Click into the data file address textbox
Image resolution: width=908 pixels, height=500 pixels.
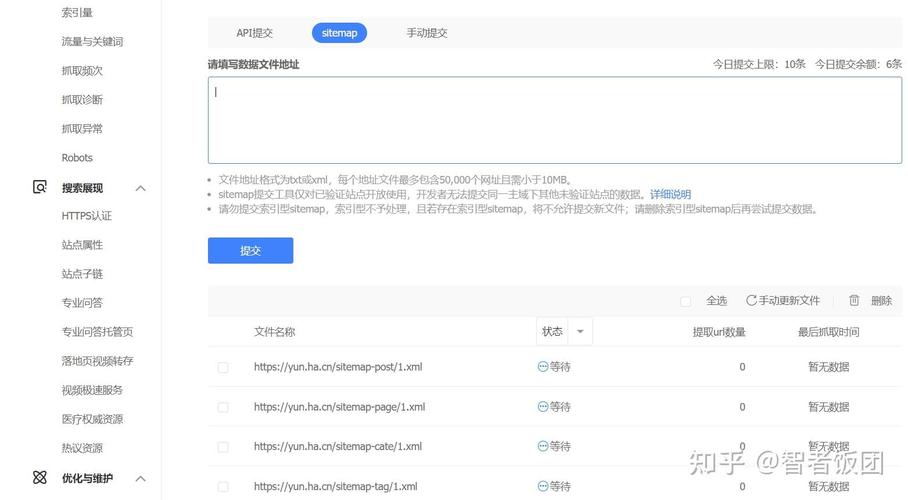[x=554, y=121]
